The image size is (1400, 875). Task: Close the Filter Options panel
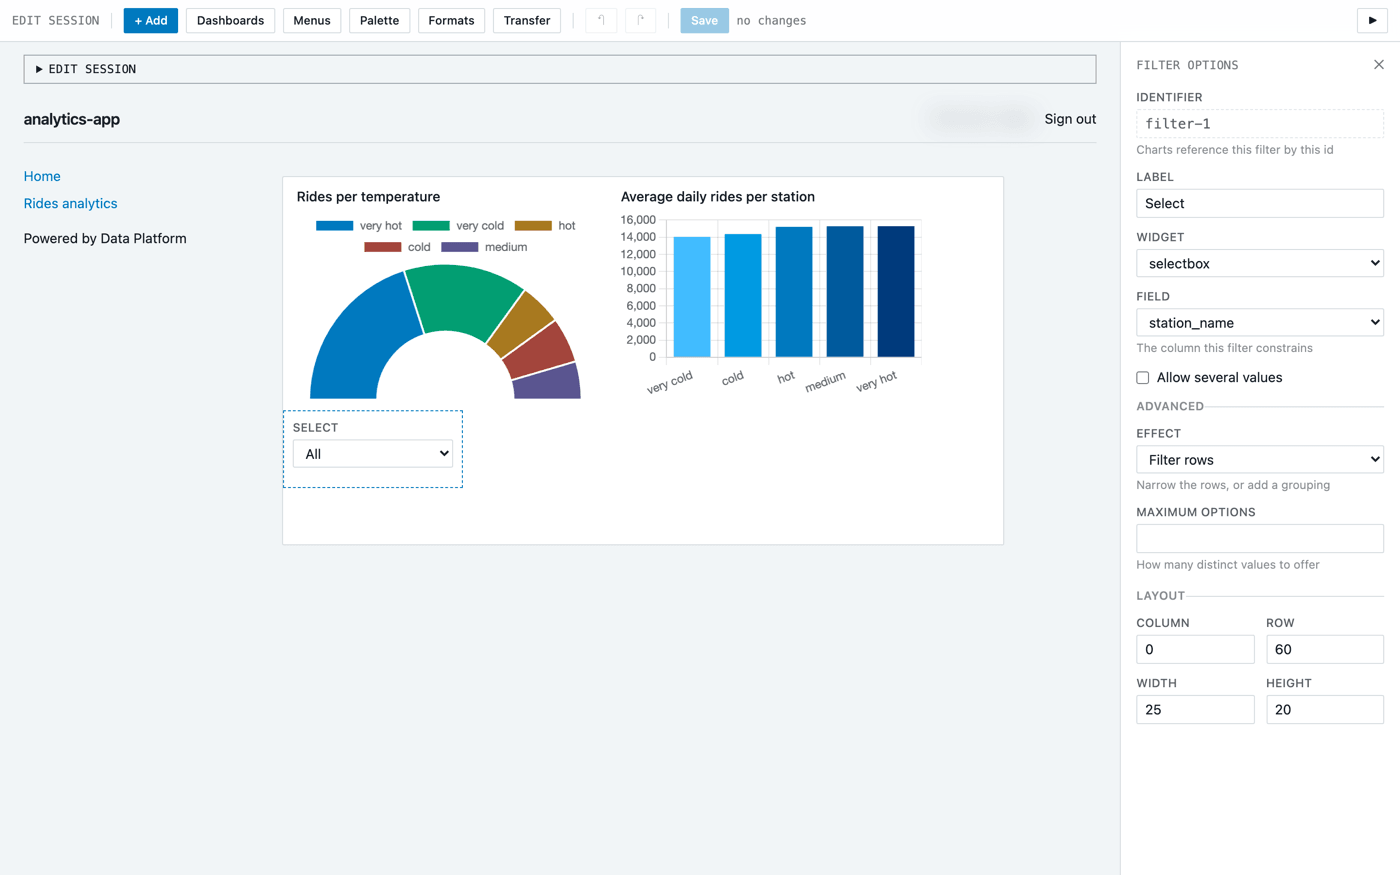pos(1379,65)
